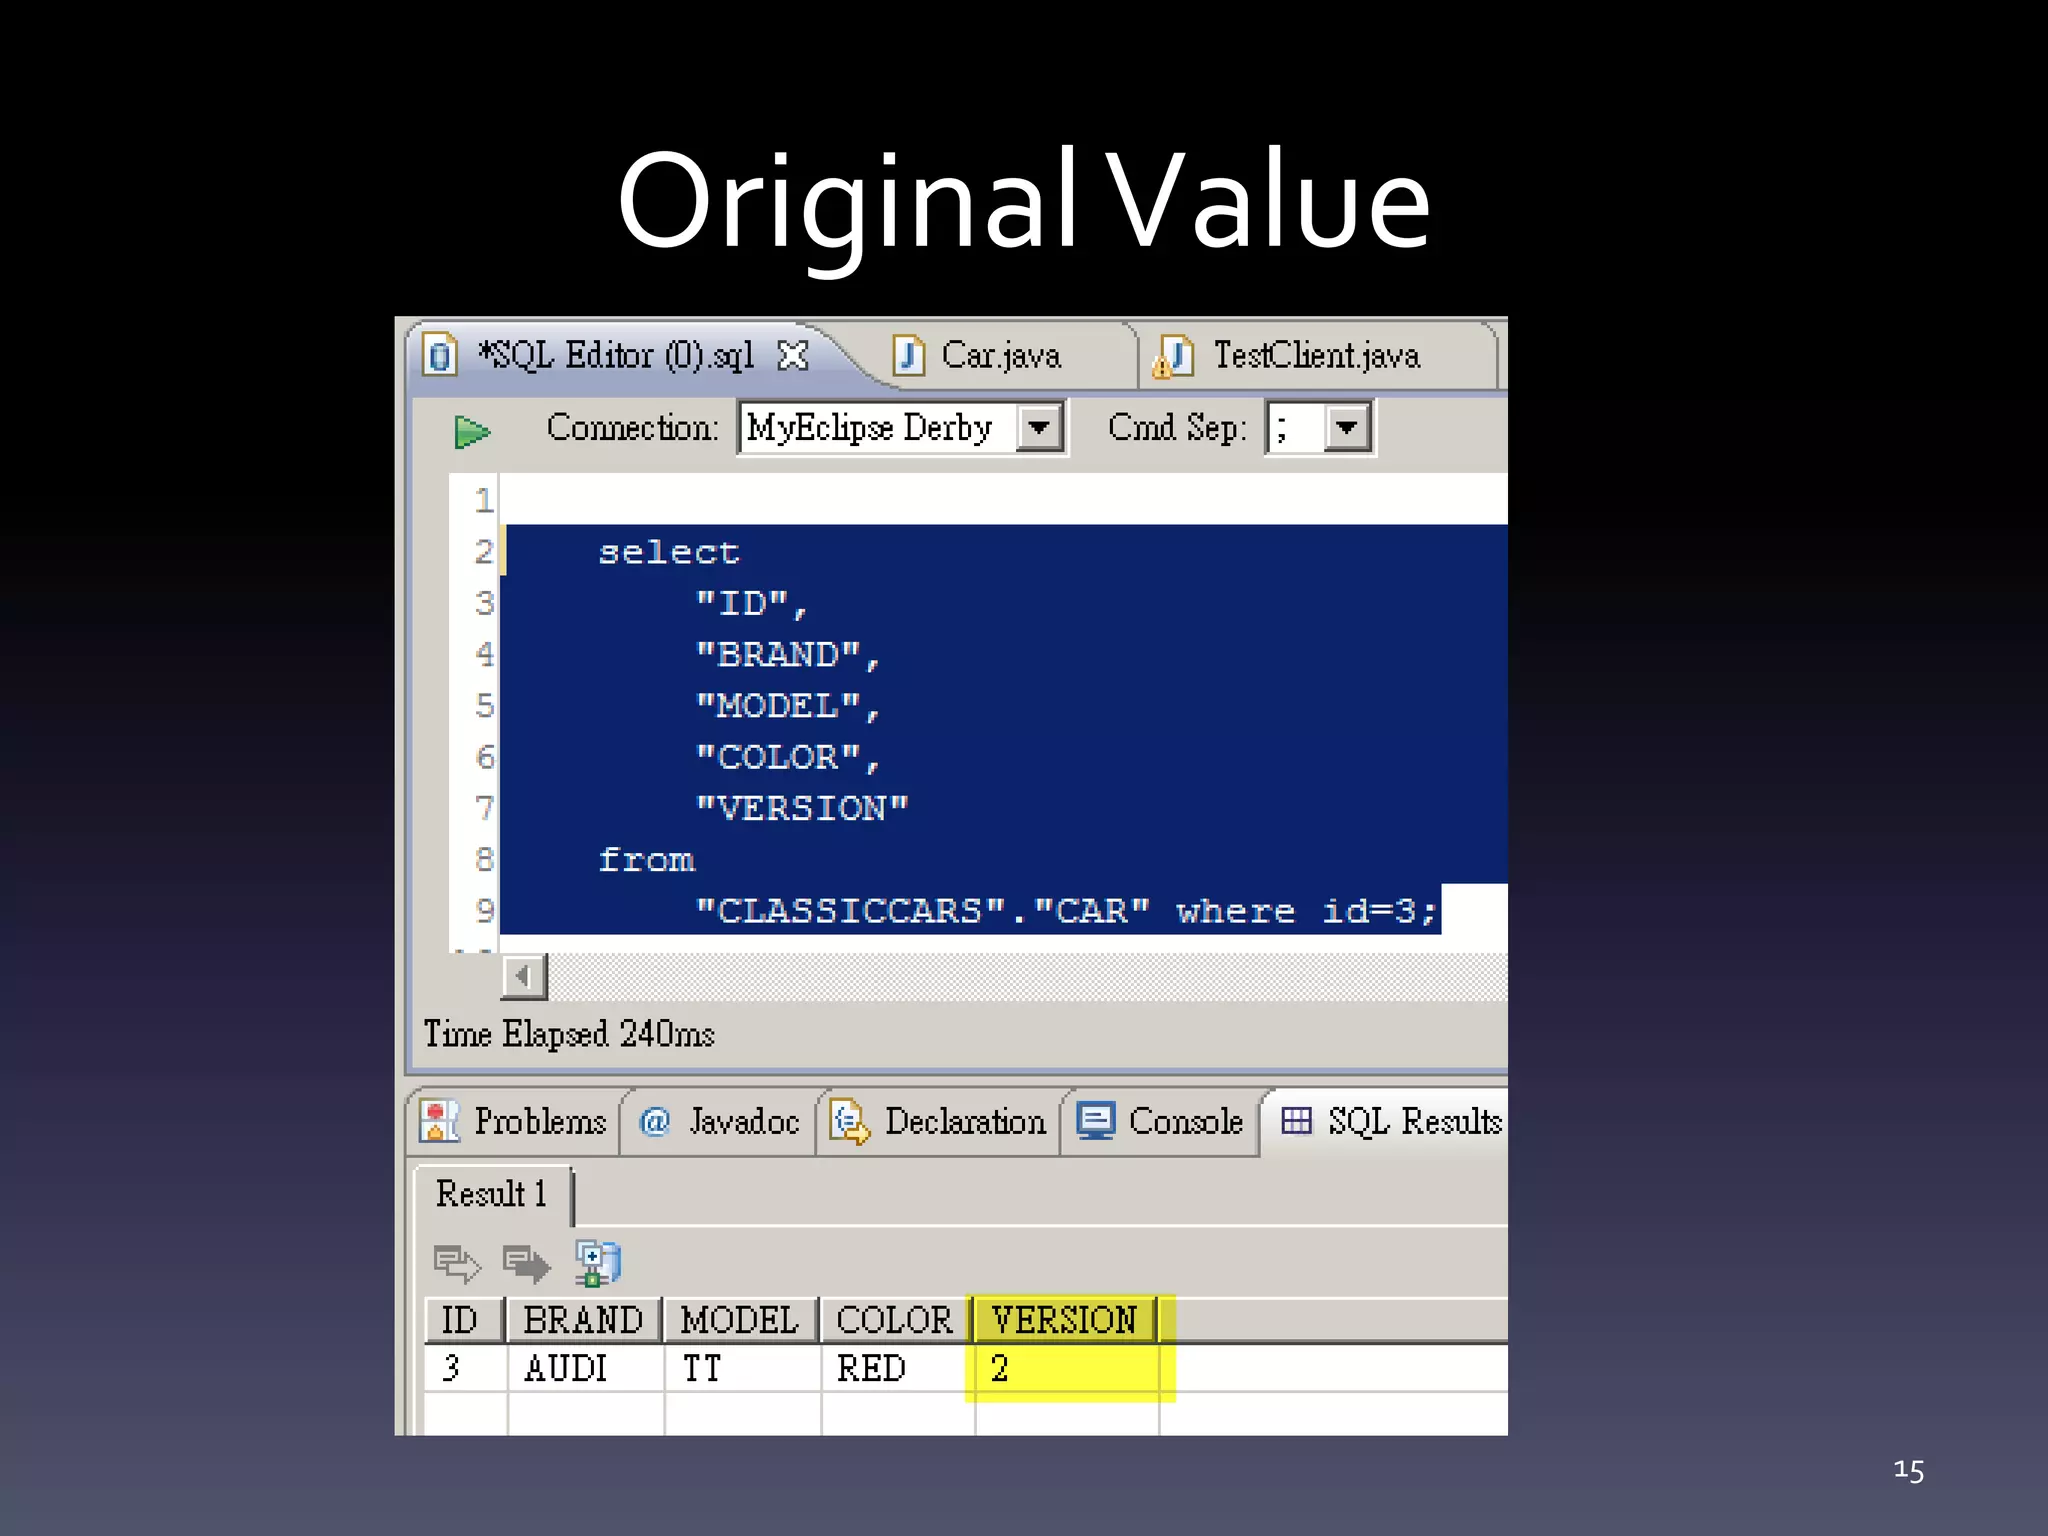Select the VERSION value 2 cell
The height and width of the screenshot is (1536, 2048).
[1066, 1368]
